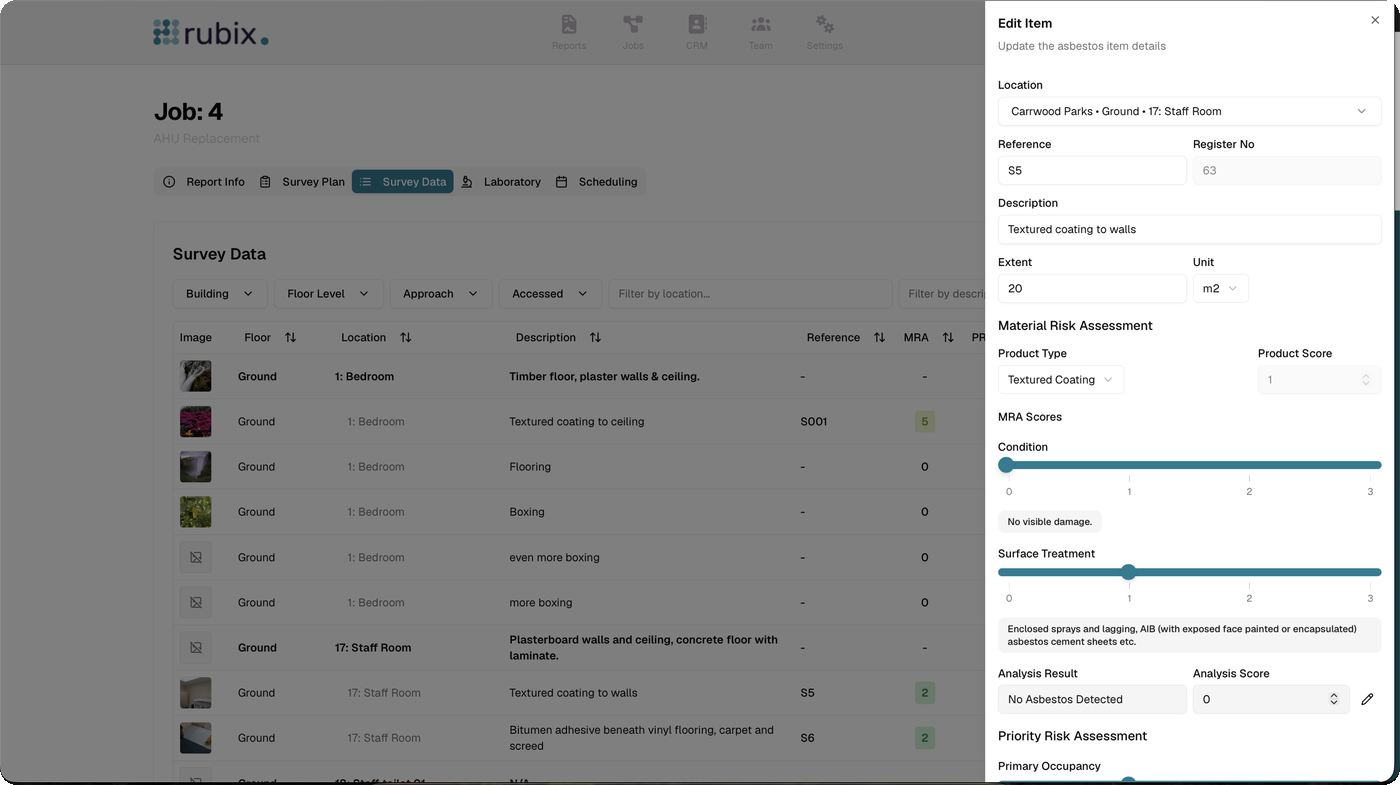
Task: Open the Accessed filter dropdown
Action: point(550,294)
